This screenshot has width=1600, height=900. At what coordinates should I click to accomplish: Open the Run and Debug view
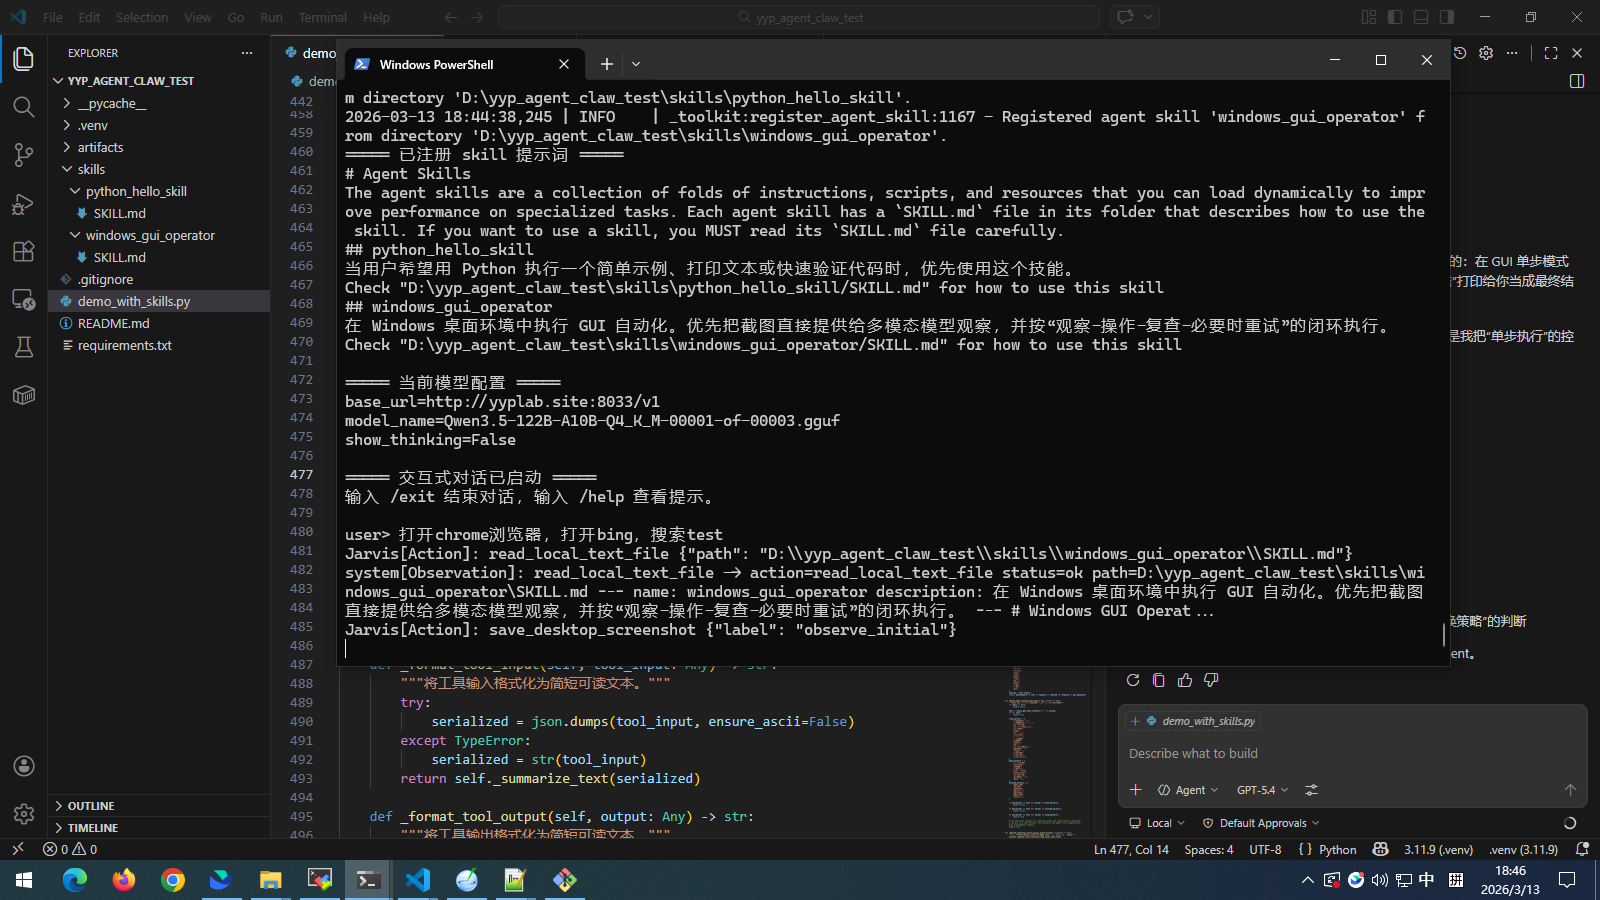point(24,203)
